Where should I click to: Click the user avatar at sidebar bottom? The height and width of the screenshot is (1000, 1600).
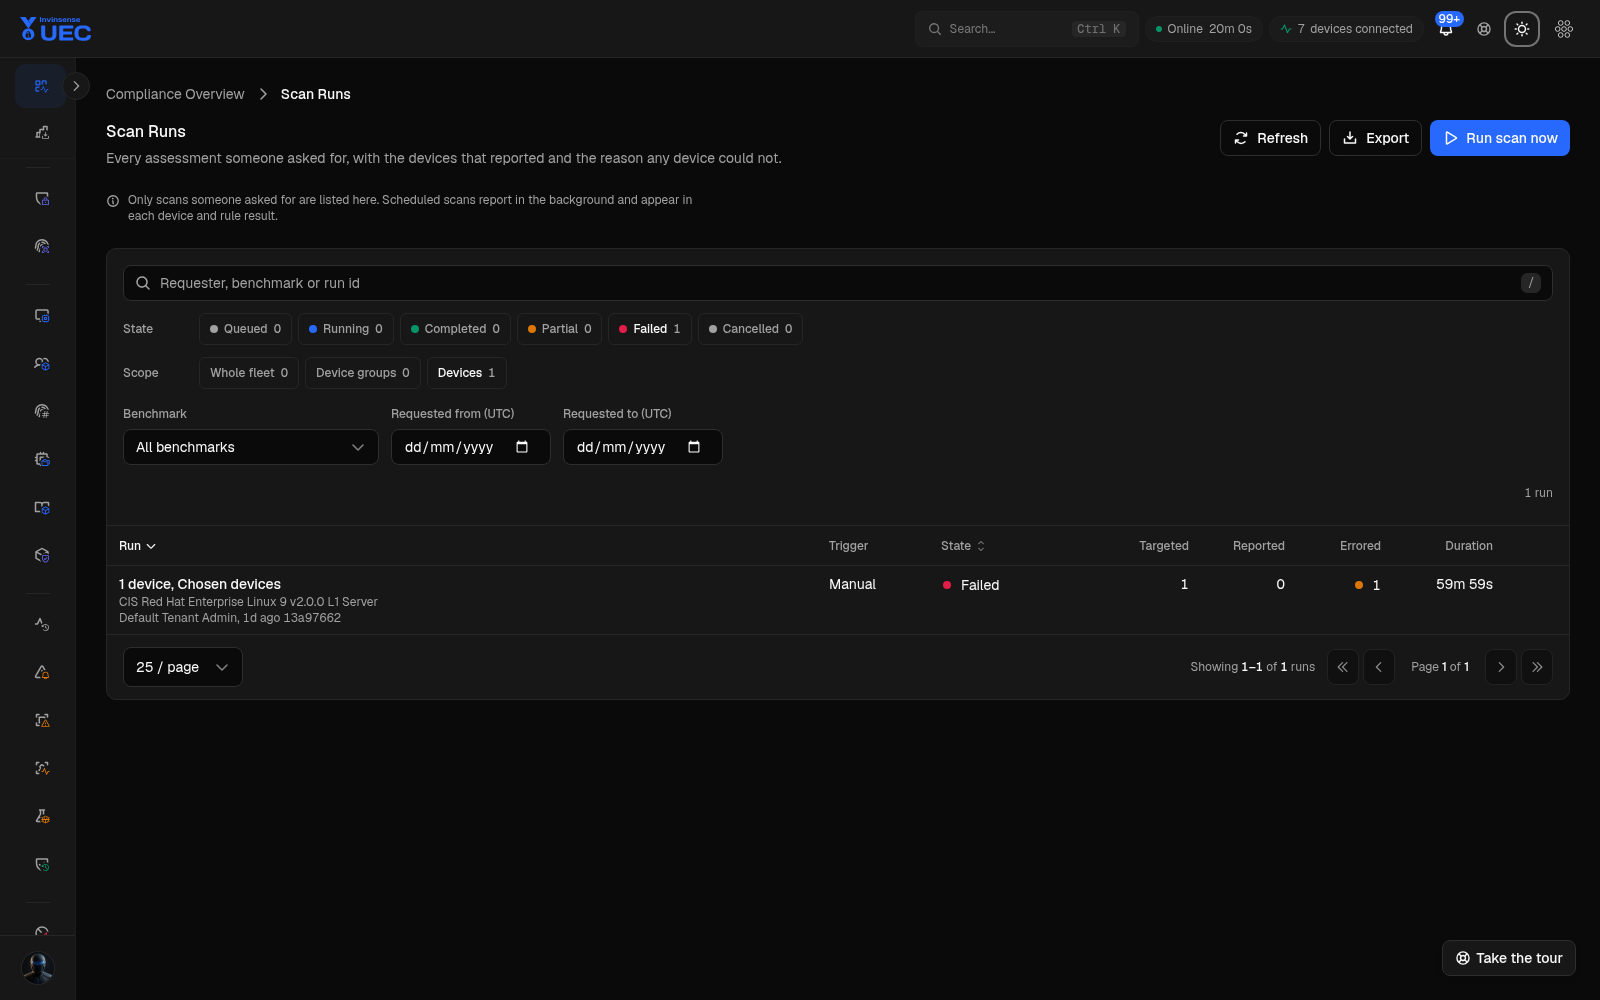(38, 967)
